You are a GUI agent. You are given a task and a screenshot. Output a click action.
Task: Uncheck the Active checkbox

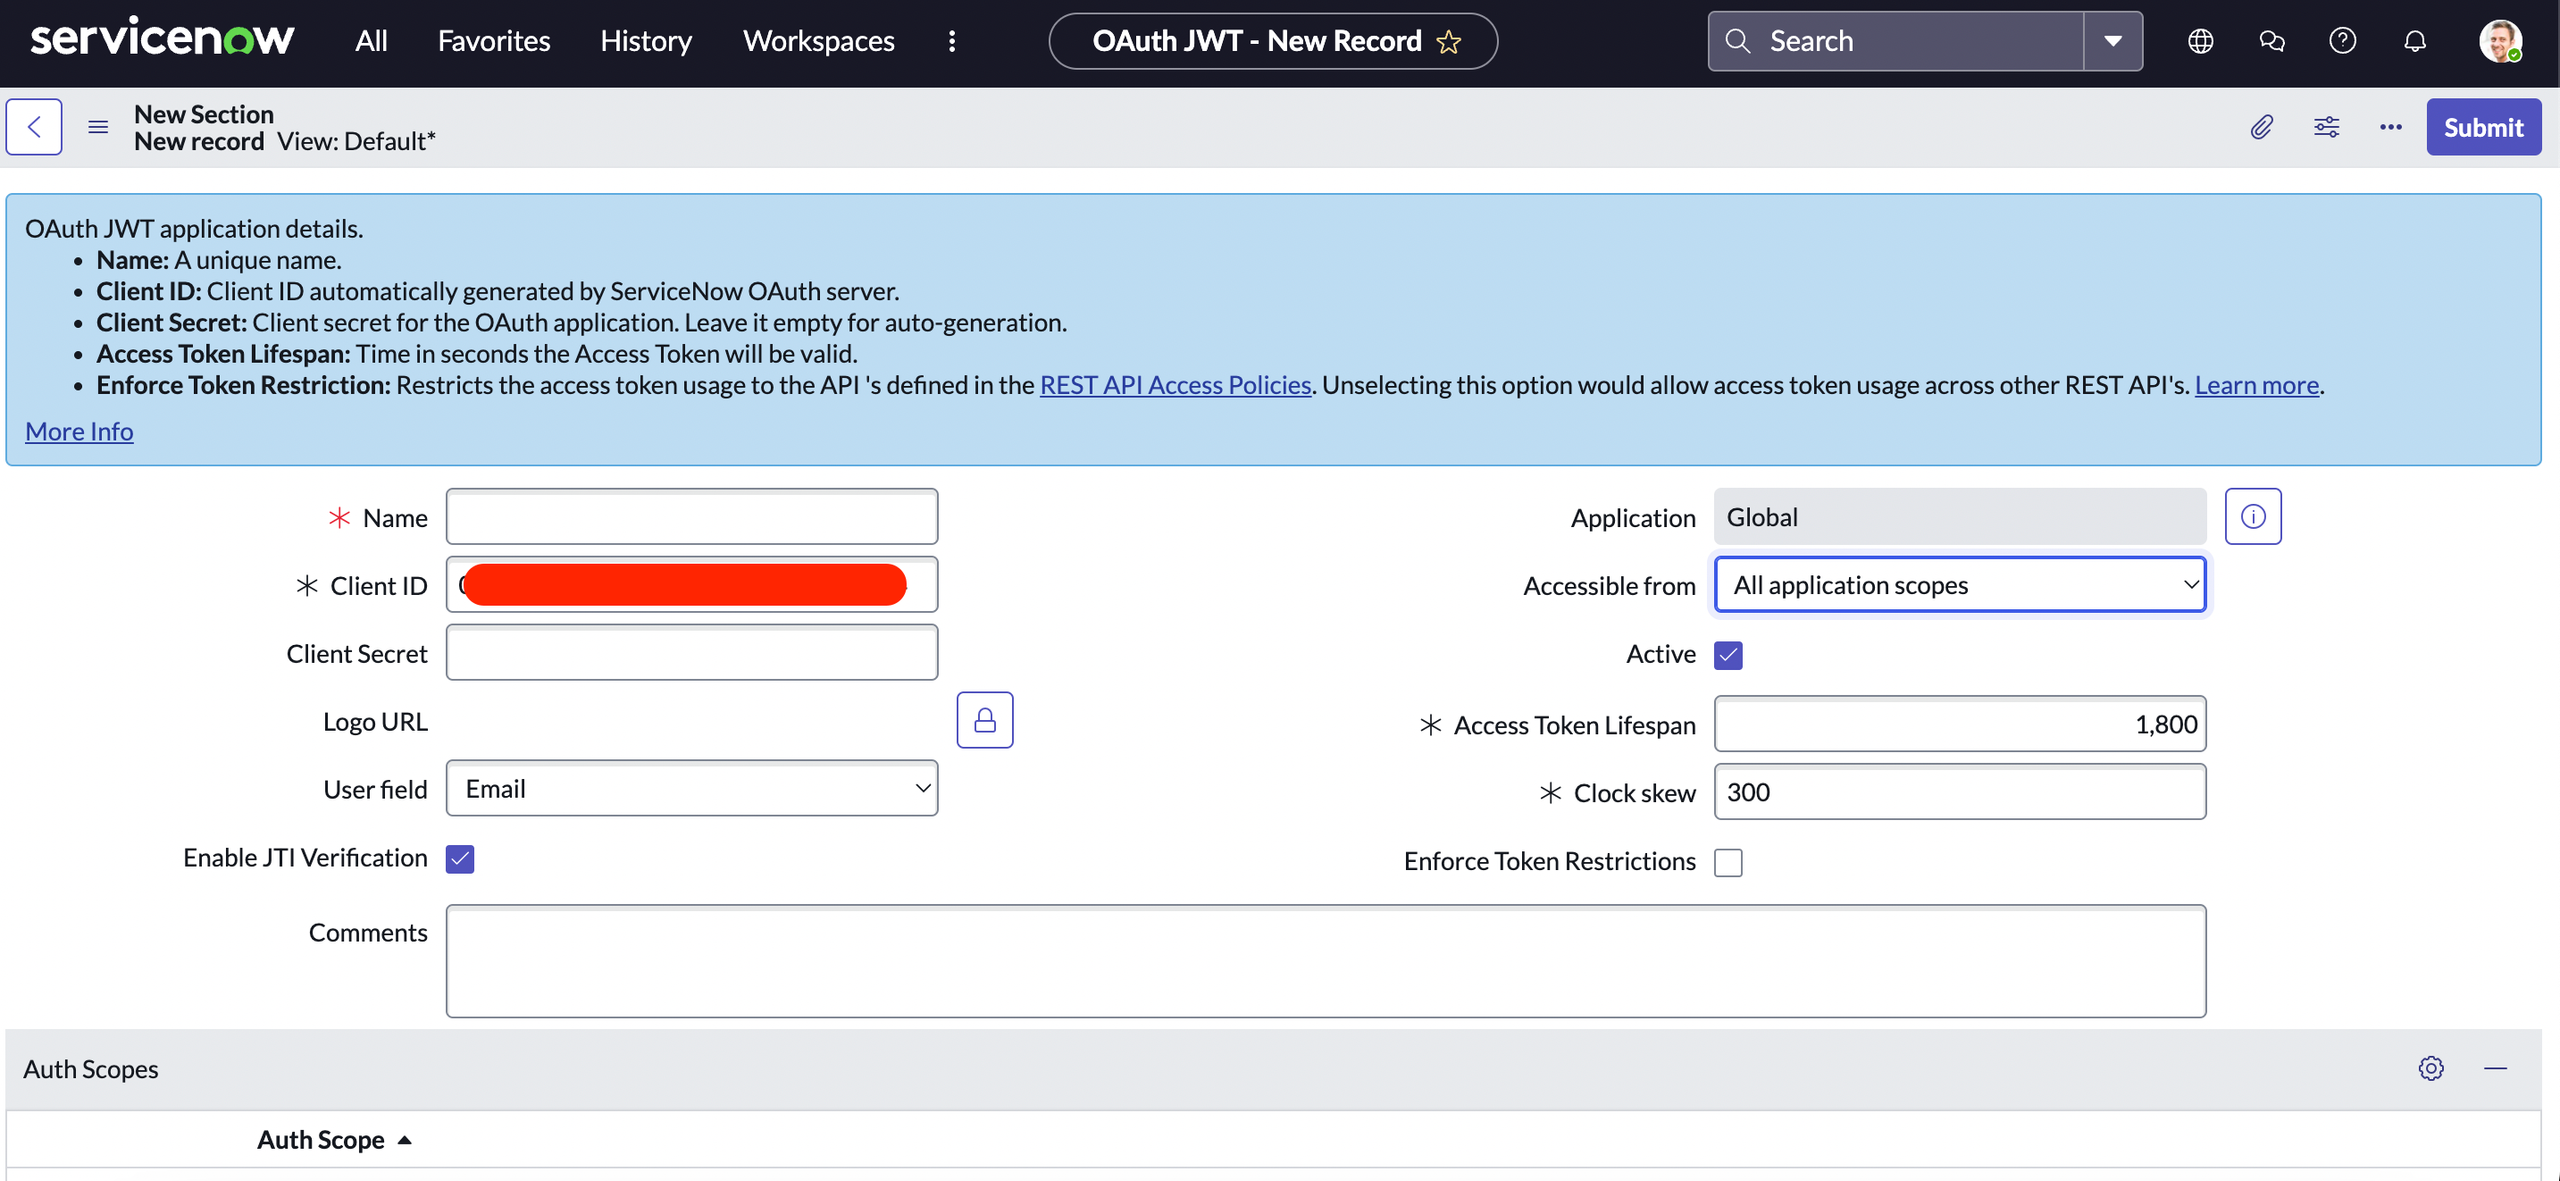point(1728,655)
